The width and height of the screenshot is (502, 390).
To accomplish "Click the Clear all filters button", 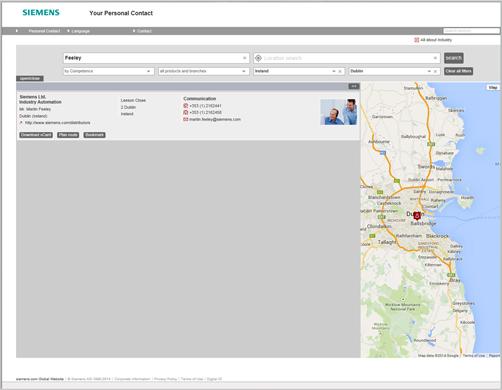I will click(458, 71).
